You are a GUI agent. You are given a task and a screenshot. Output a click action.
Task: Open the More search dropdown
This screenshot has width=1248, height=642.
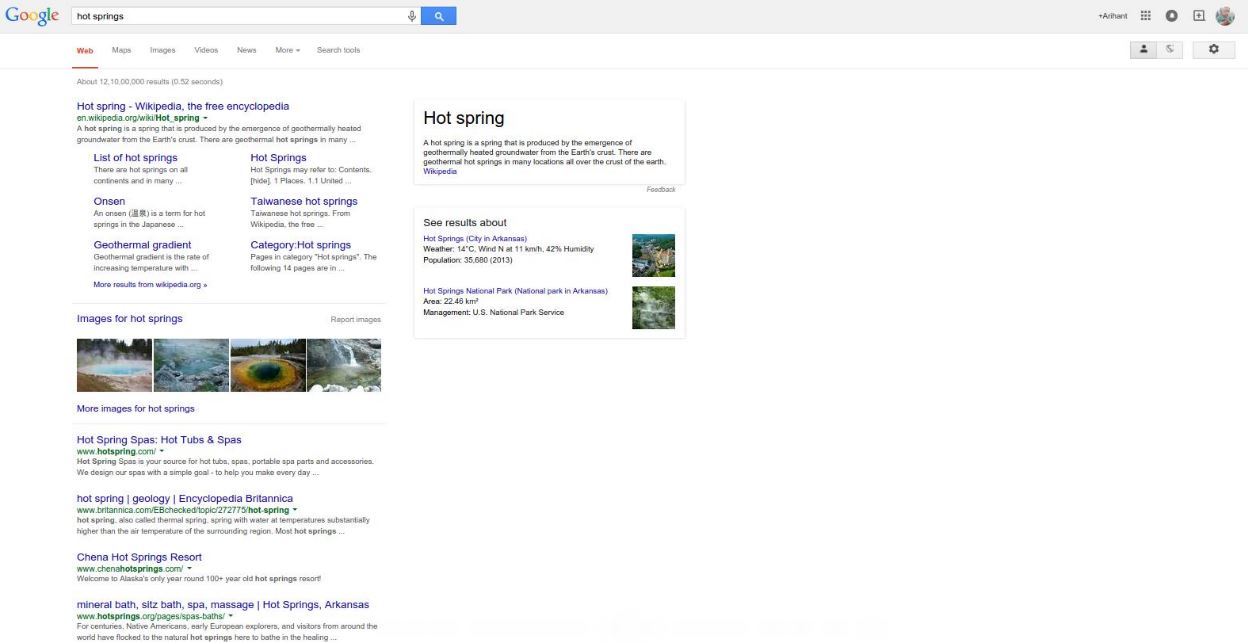287,49
